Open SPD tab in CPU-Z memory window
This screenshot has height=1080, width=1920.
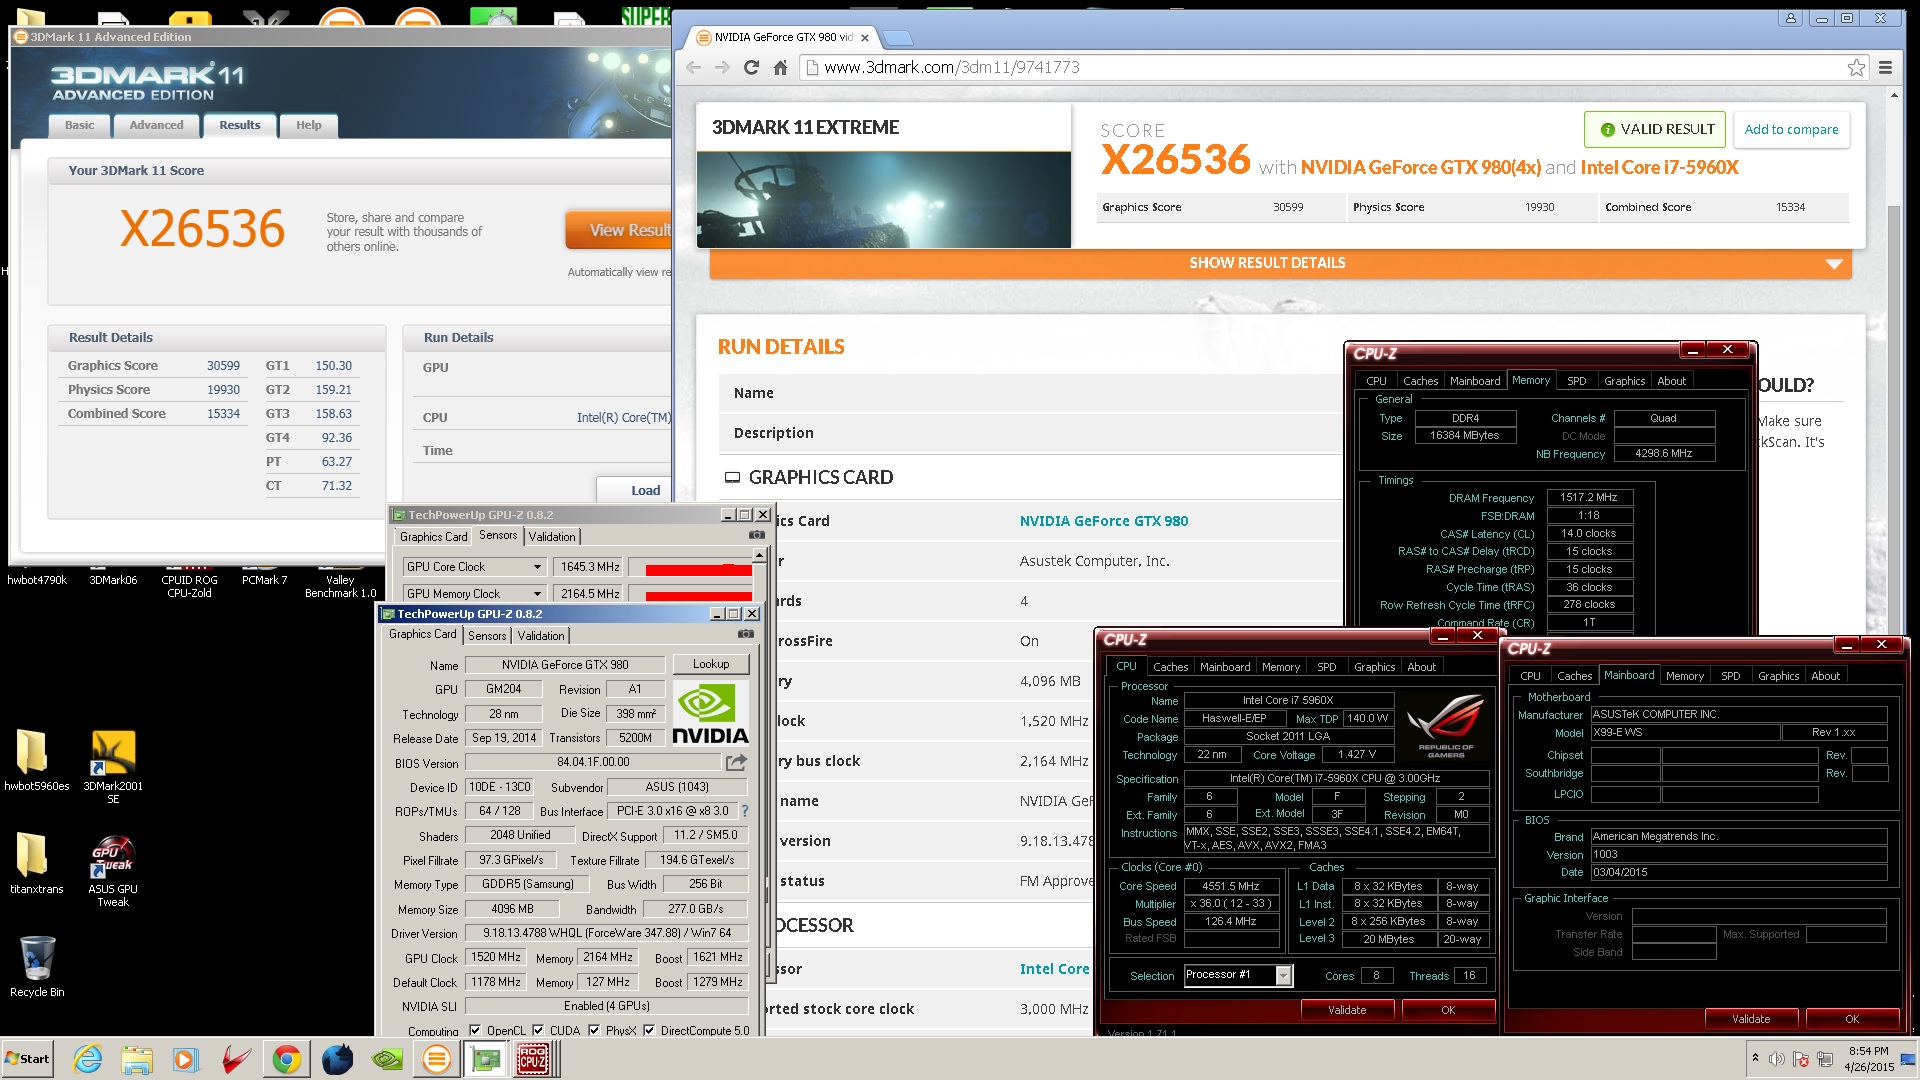[x=1576, y=381]
